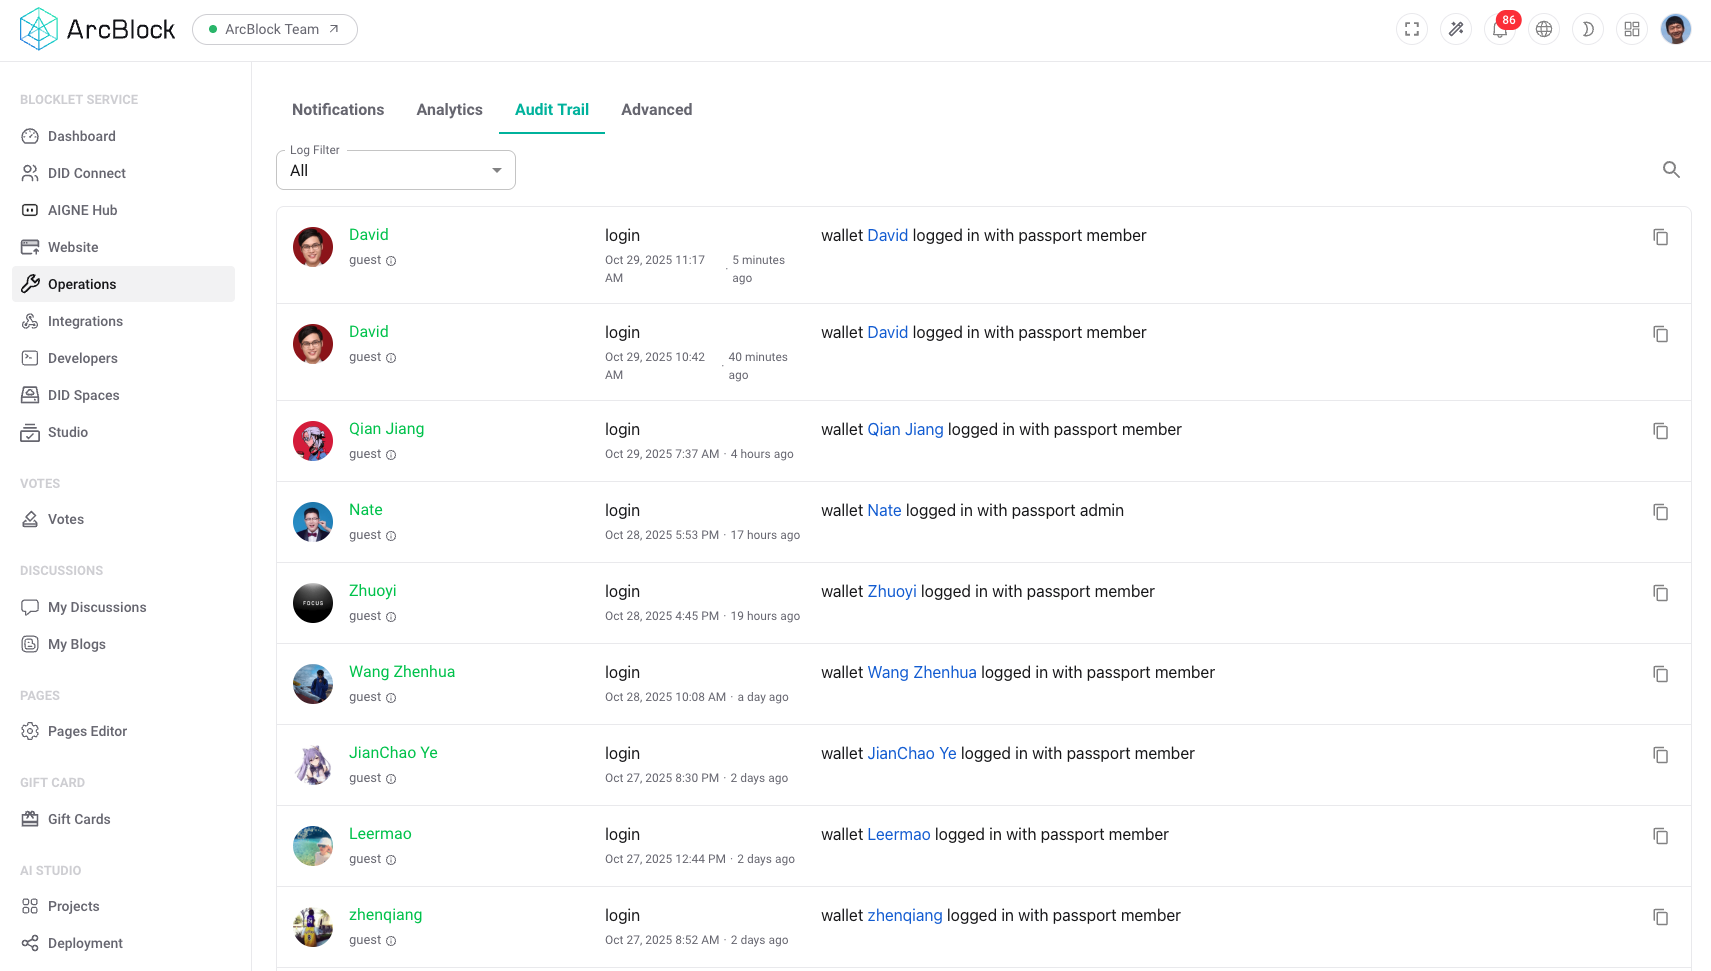This screenshot has height=971, width=1711.
Task: Select the language globe icon
Action: tap(1543, 29)
